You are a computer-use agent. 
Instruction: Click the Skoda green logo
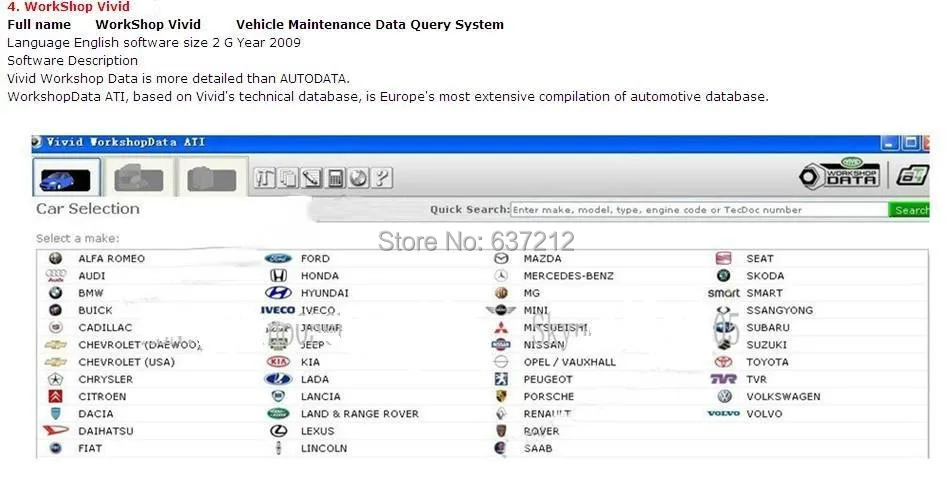724,276
